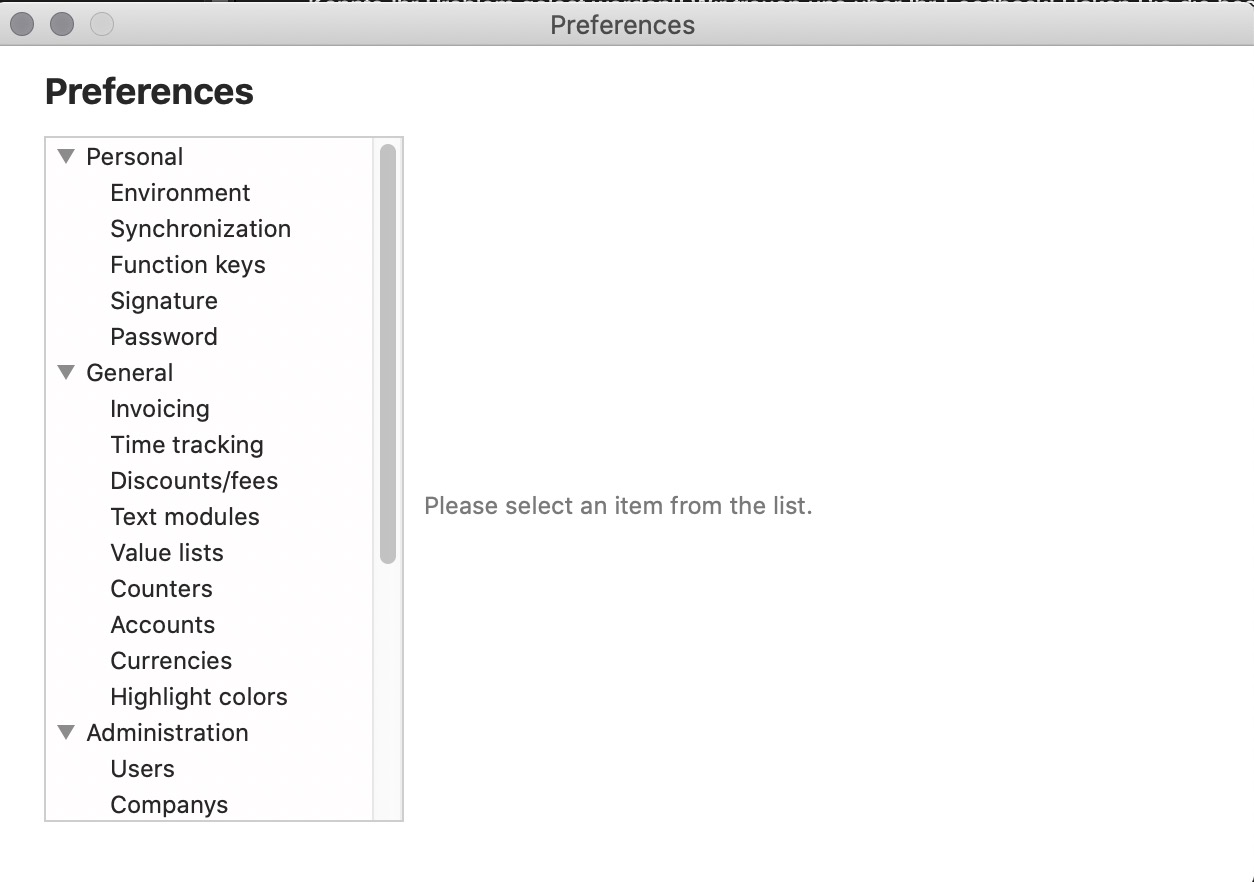
Task: Choose the Signature preference item
Action: pos(164,301)
